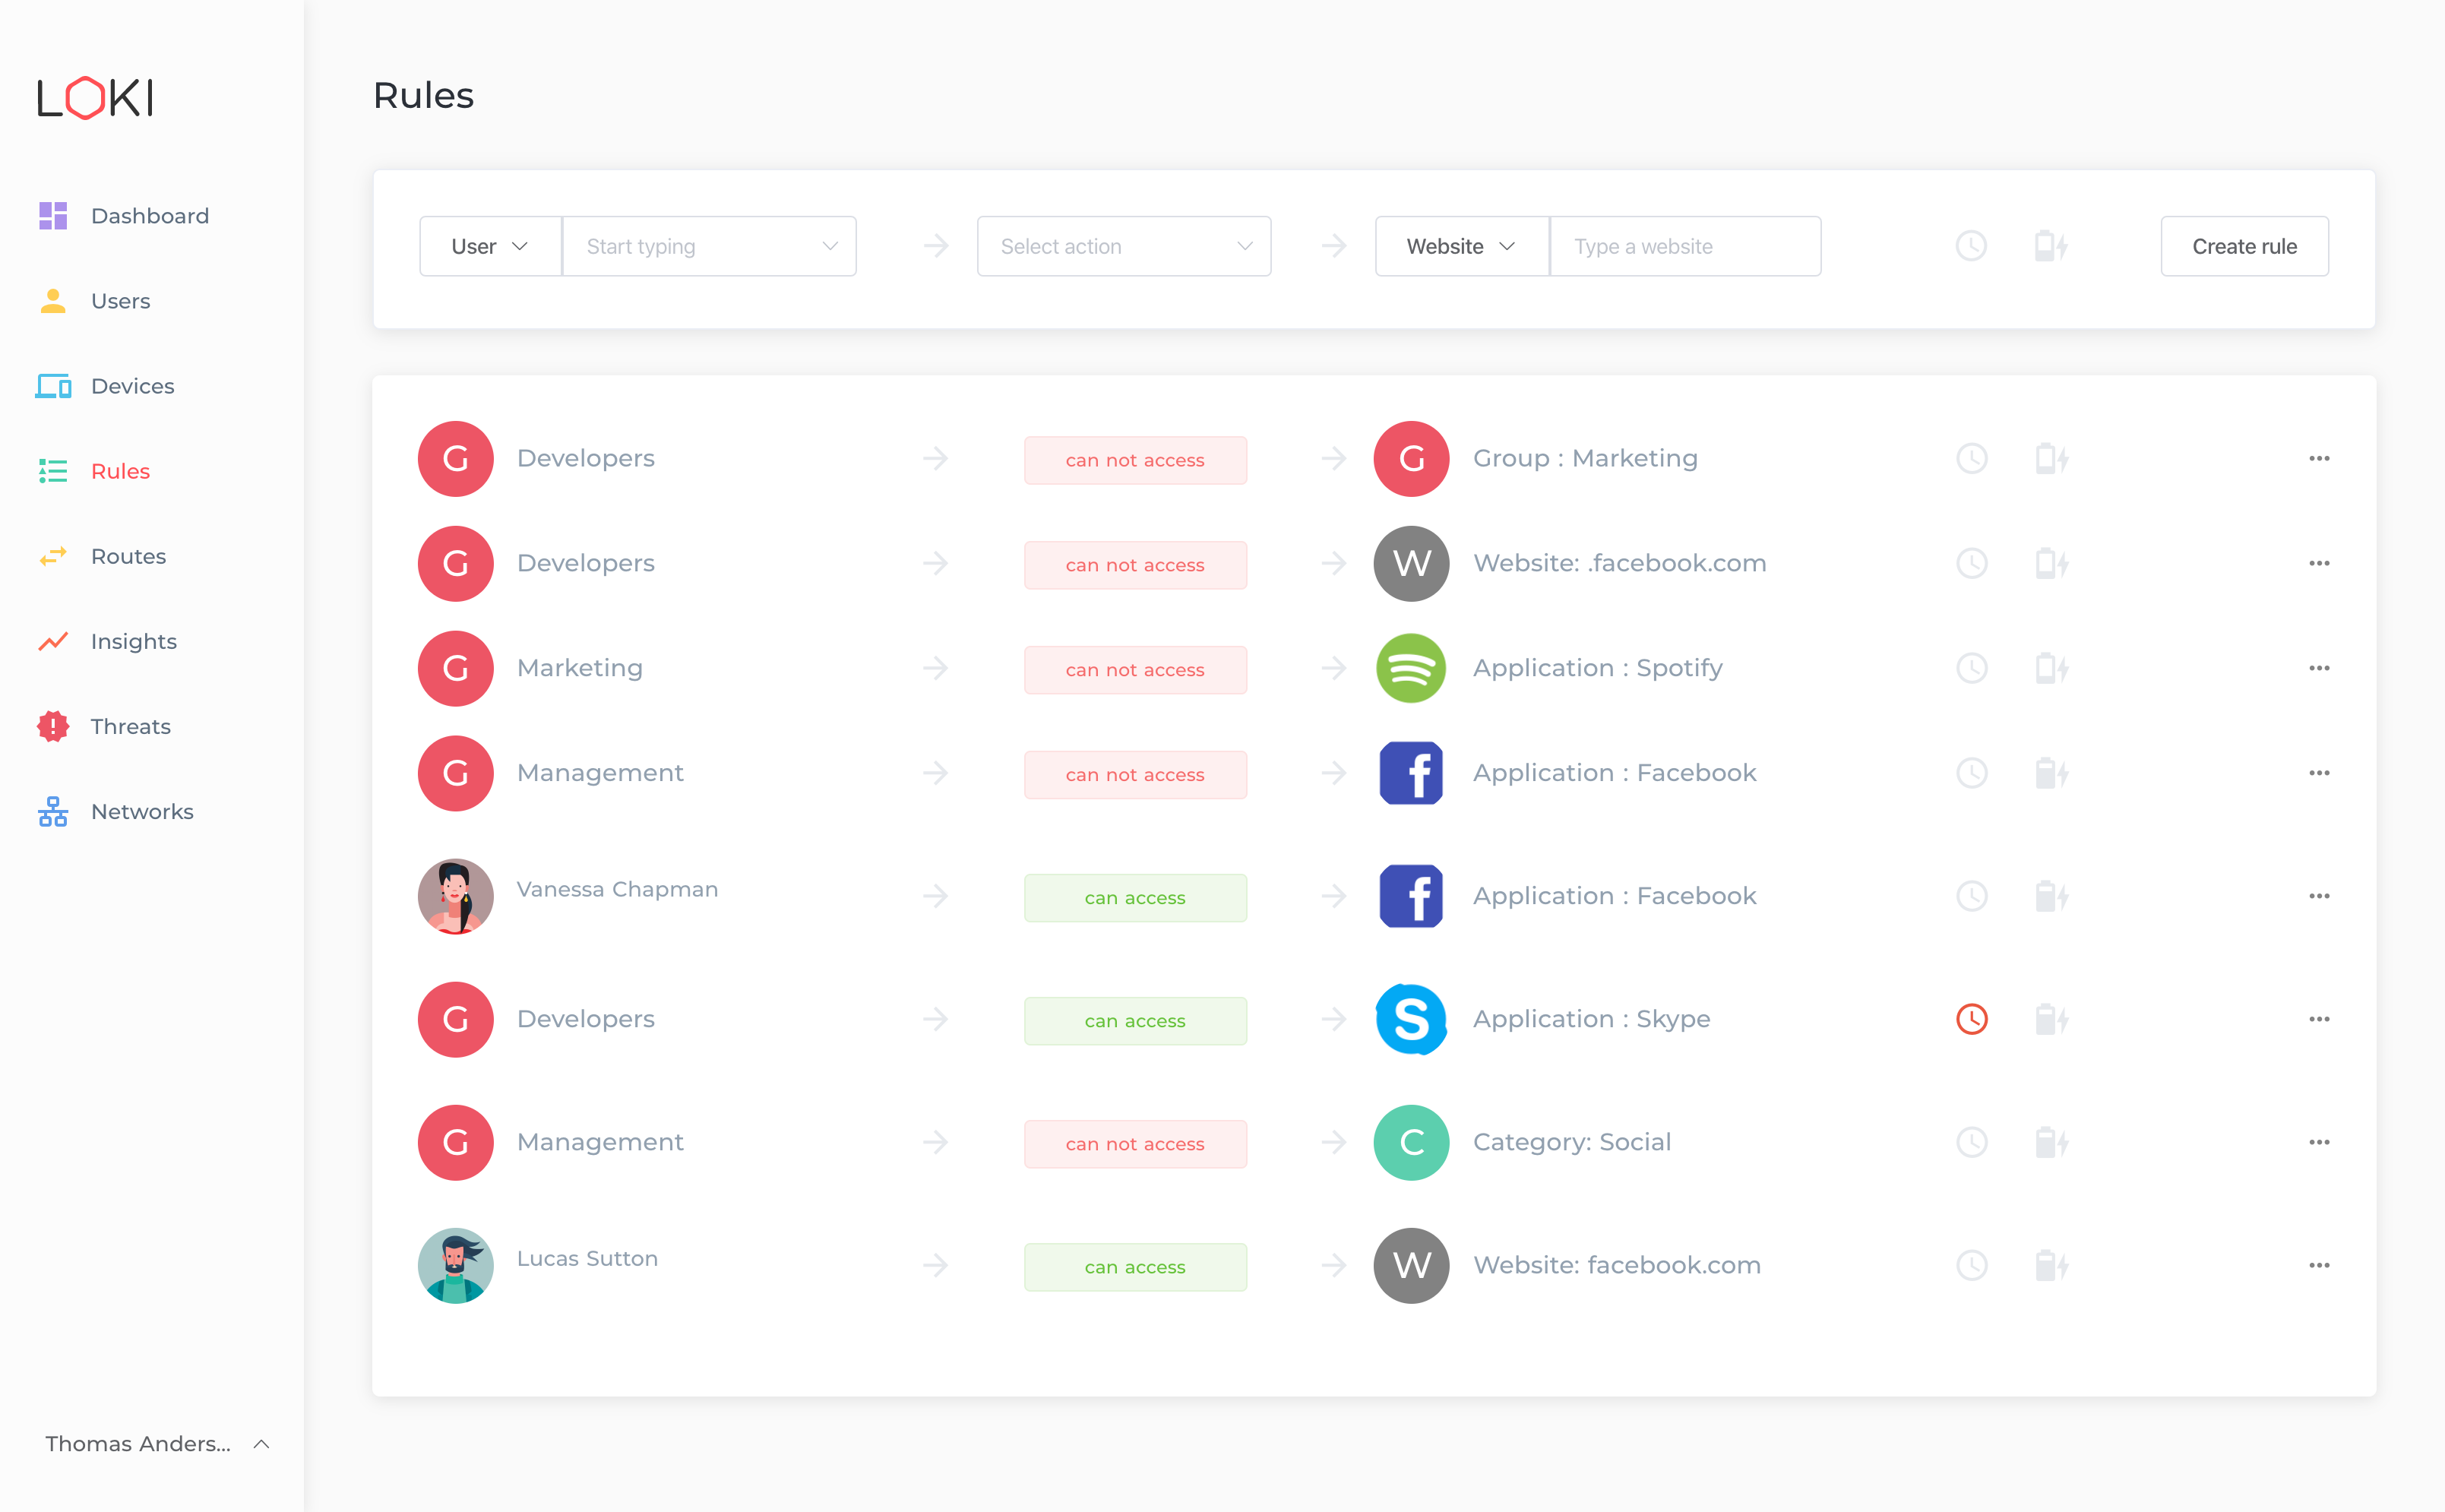
Task: Click Lucas Sutton's avatar
Action: point(455,1265)
